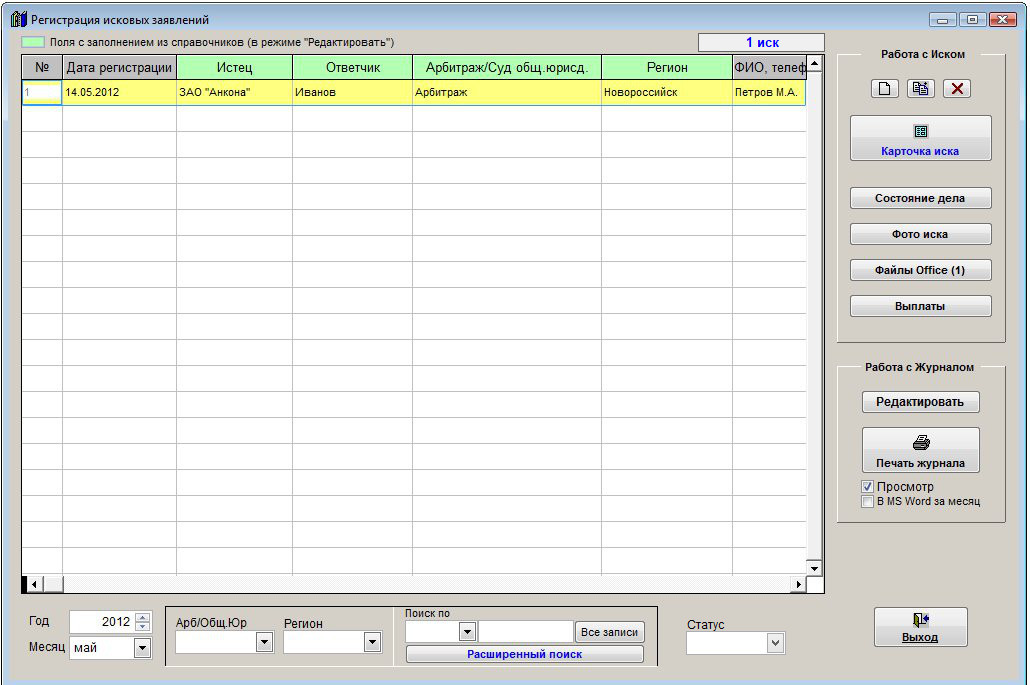Select the cell Арбитраж
This screenshot has height=685, width=1030.
506,93
